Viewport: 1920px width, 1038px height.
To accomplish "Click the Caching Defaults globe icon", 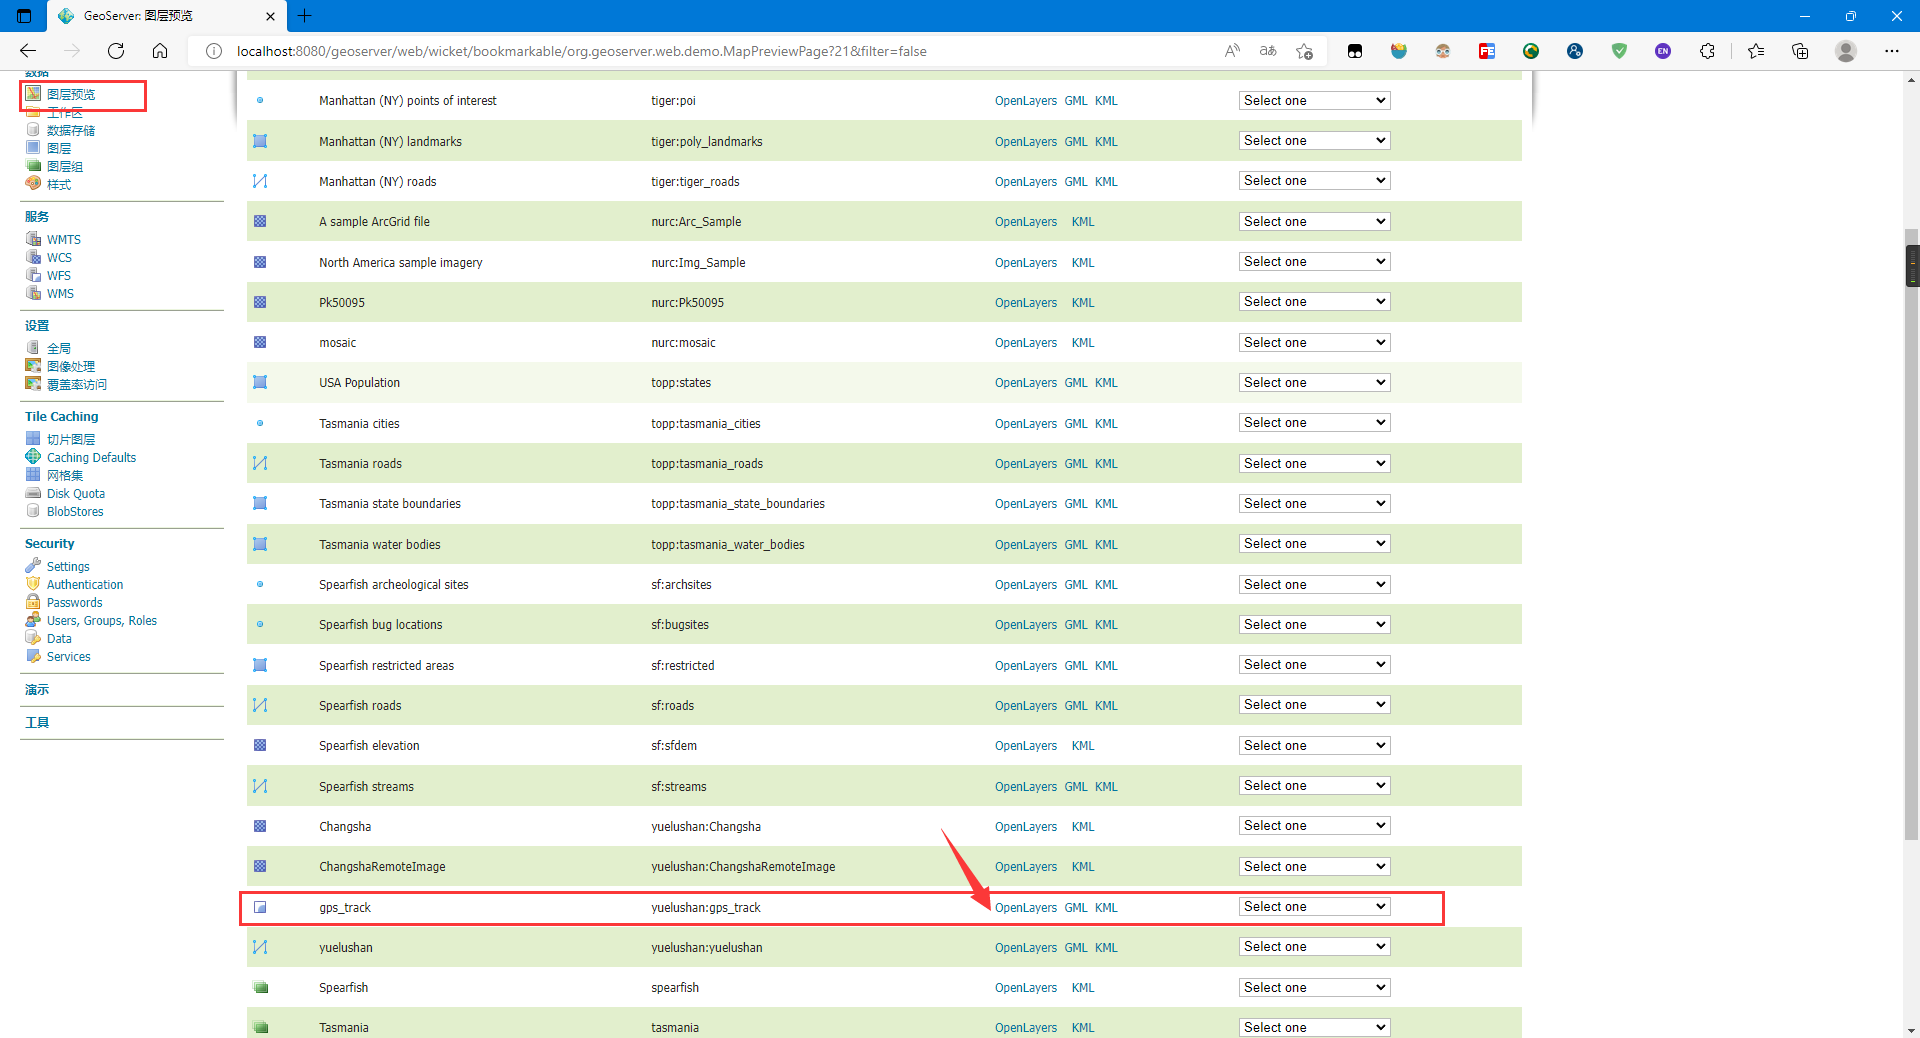I will (33, 457).
